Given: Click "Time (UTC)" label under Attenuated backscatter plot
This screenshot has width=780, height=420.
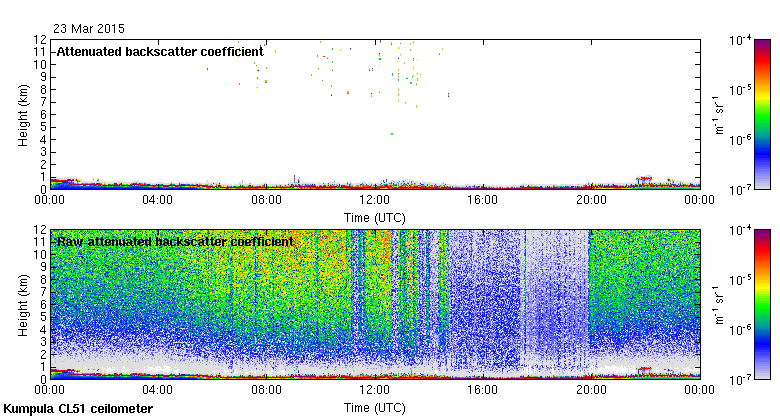Looking at the screenshot, I should pyautogui.click(x=375, y=218).
